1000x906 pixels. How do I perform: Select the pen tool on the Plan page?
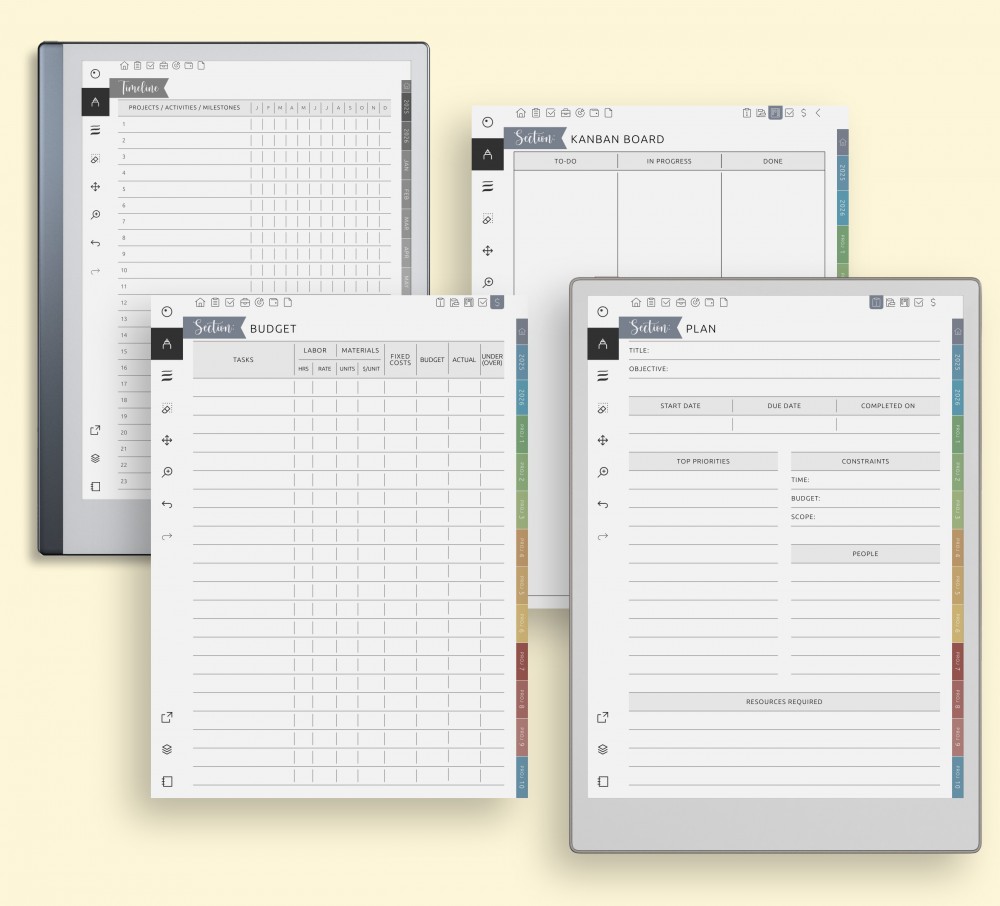[x=602, y=343]
